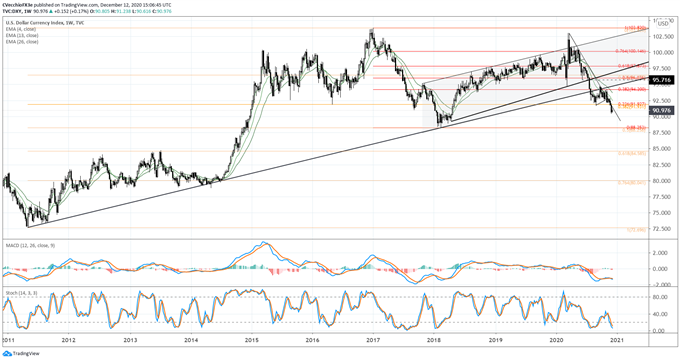Click the 2014 label on time axis

[x=191, y=340]
